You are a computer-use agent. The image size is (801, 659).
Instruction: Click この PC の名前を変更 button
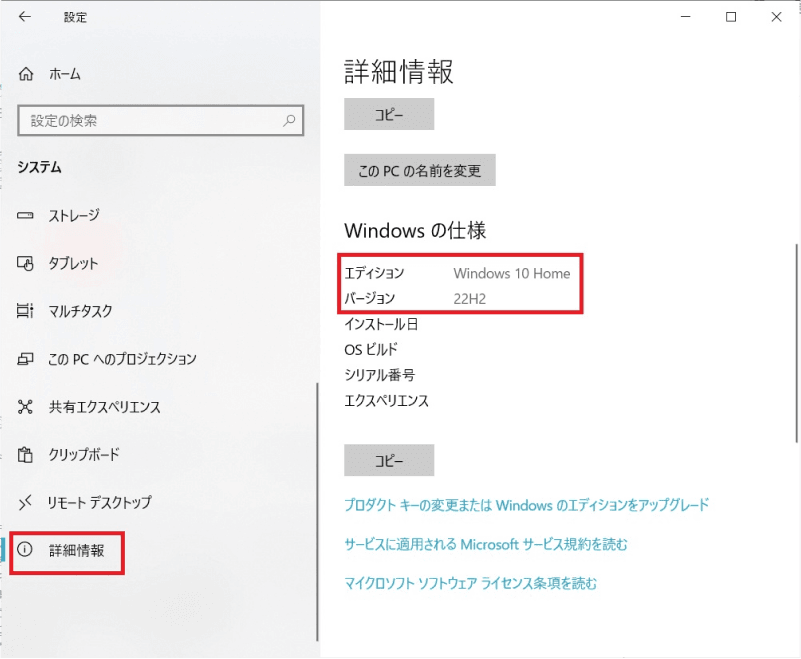[419, 170]
